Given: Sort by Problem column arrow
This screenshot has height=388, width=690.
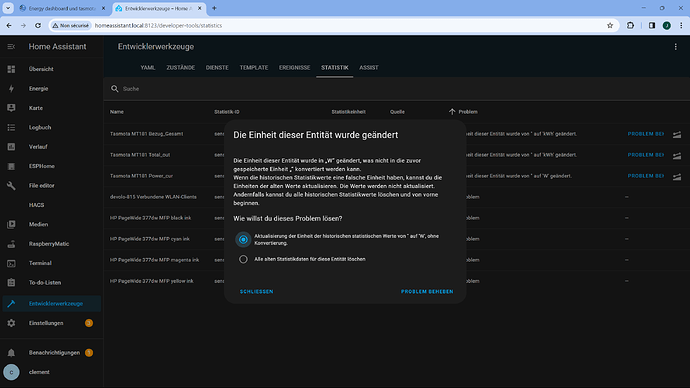Looking at the screenshot, I should coord(452,112).
